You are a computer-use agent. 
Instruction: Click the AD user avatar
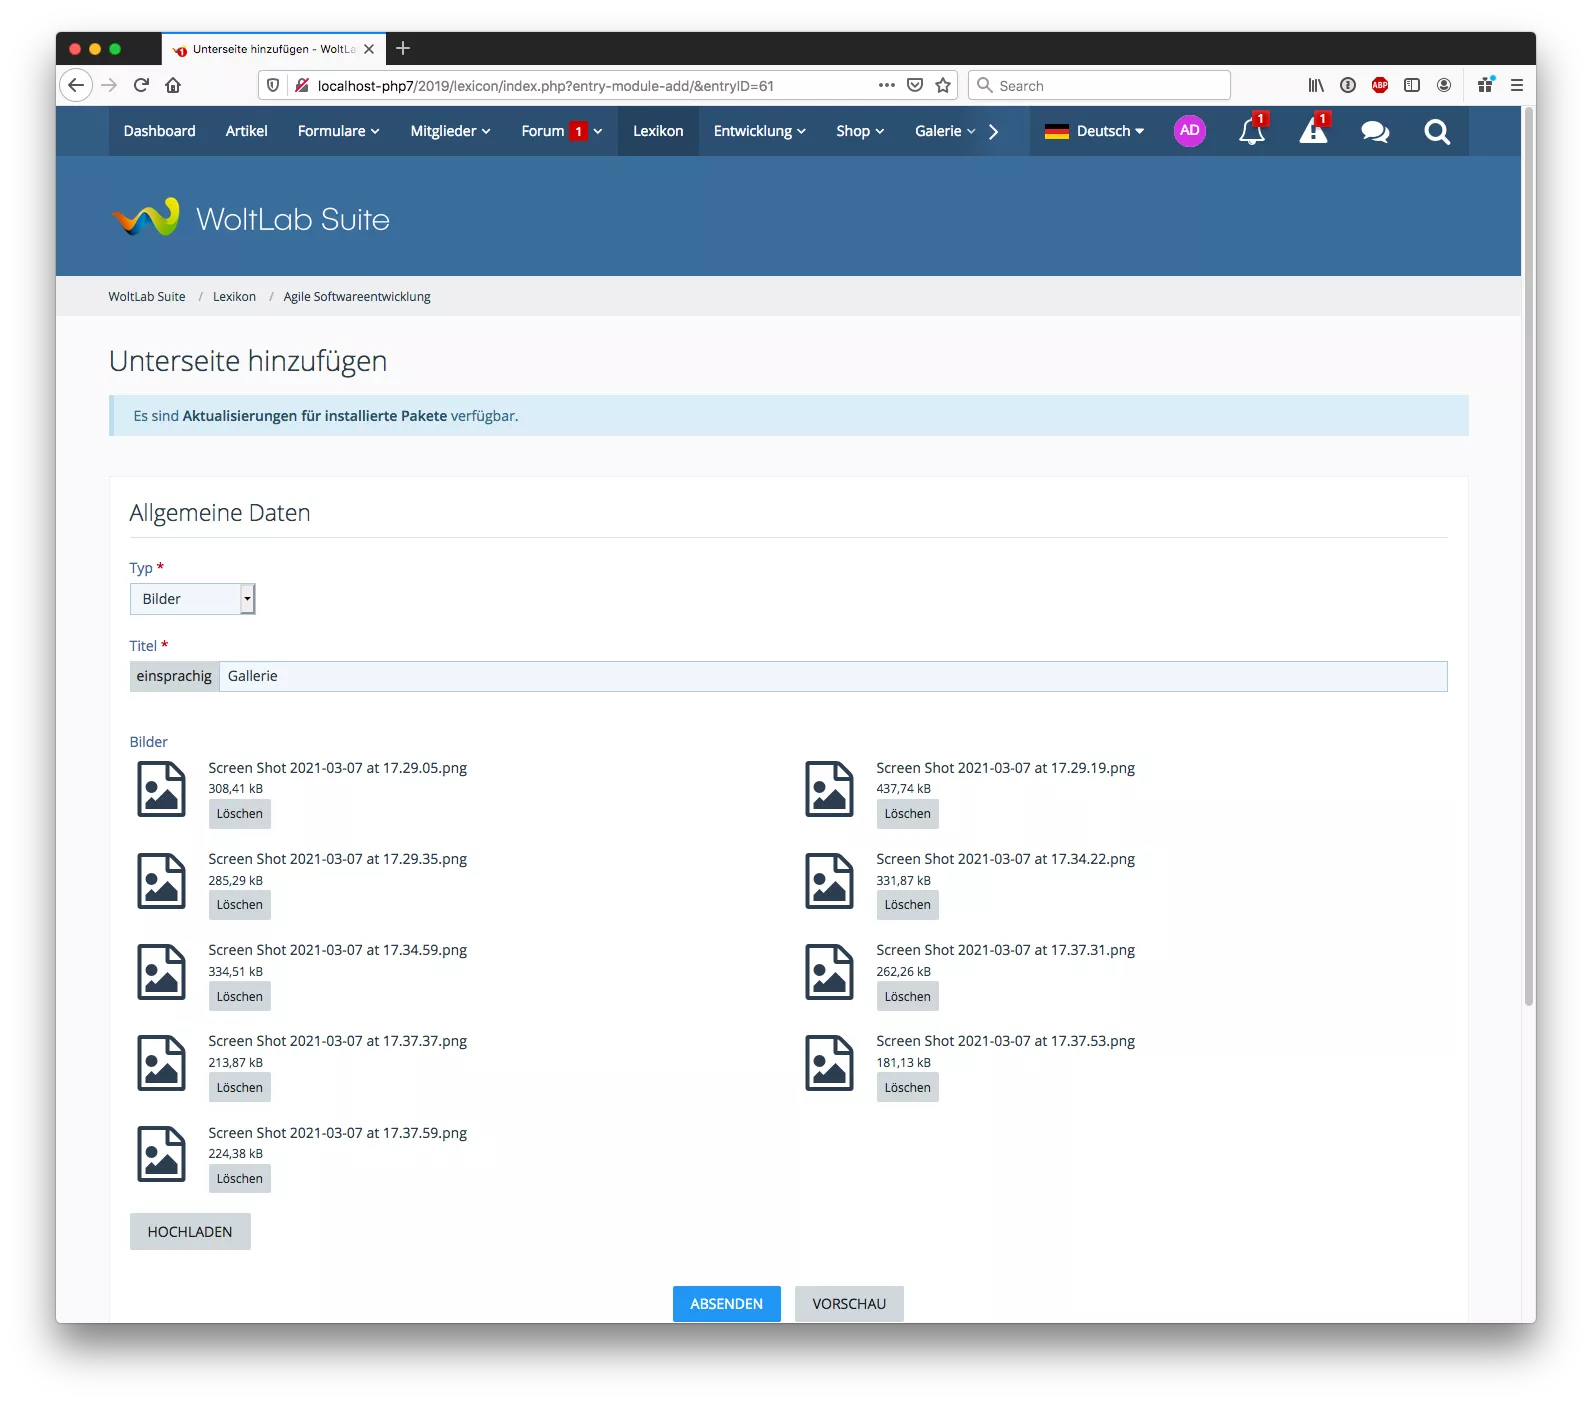(x=1189, y=131)
